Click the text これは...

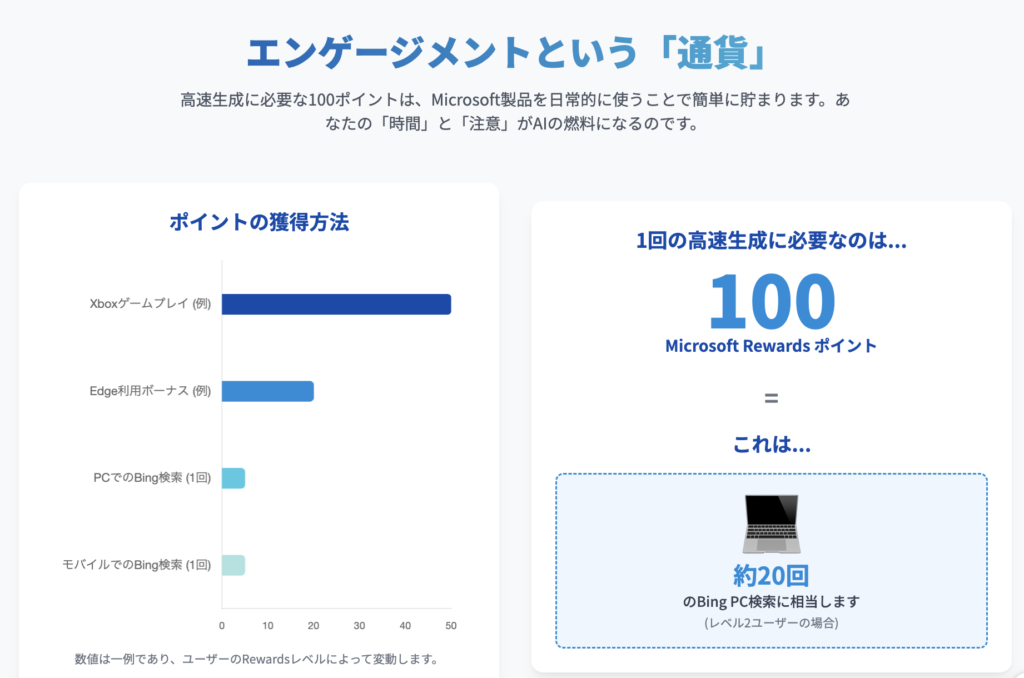[771, 445]
